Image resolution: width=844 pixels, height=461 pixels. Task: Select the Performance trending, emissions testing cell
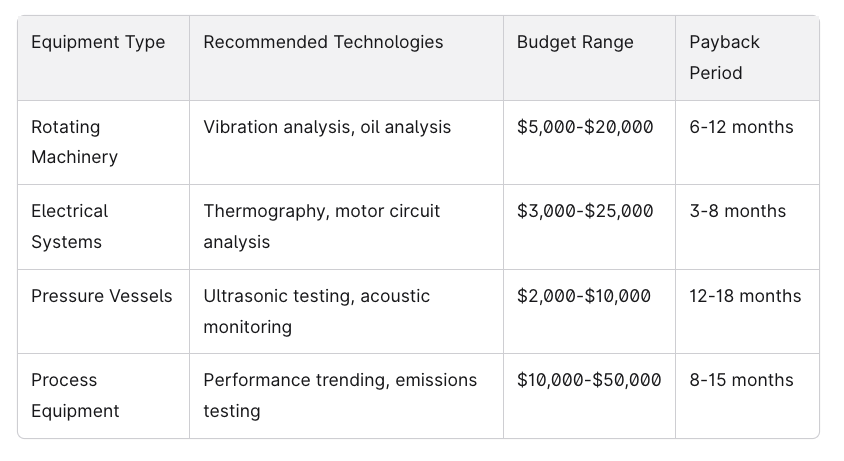(346, 396)
